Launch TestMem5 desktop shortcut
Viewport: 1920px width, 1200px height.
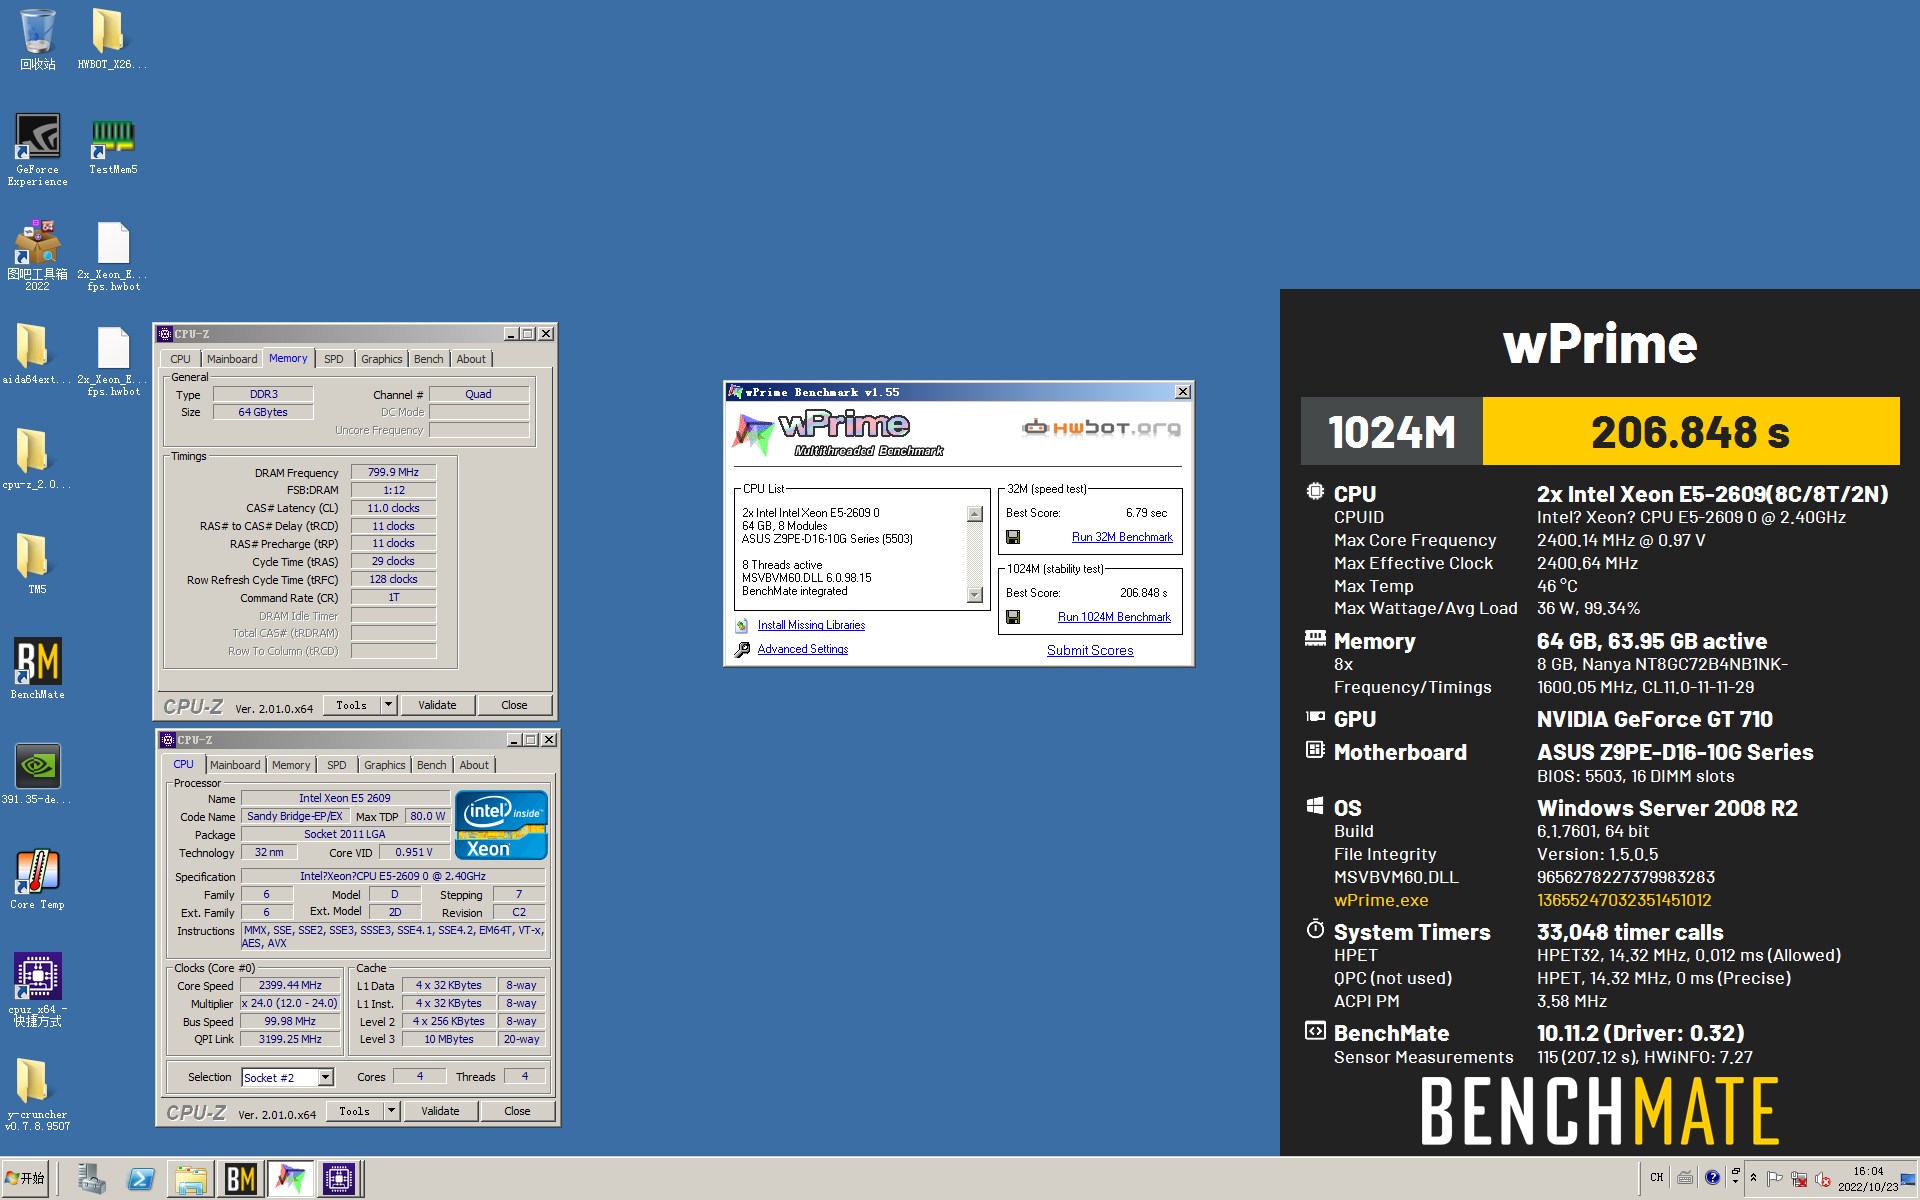pos(112,145)
